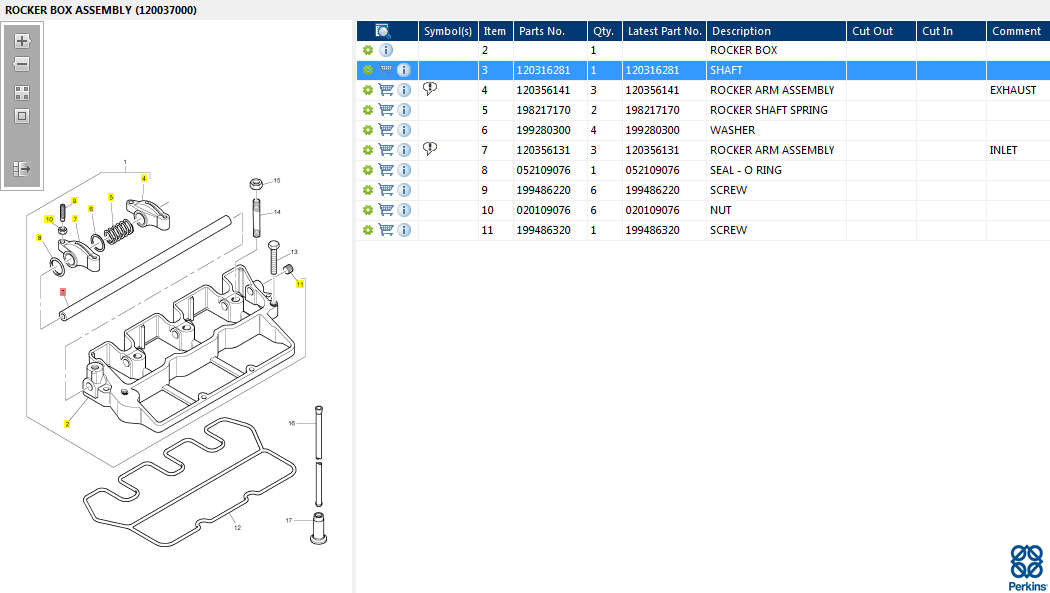Click green gear icon for SEAL - O RING
This screenshot has width=1050, height=593.
click(x=367, y=170)
